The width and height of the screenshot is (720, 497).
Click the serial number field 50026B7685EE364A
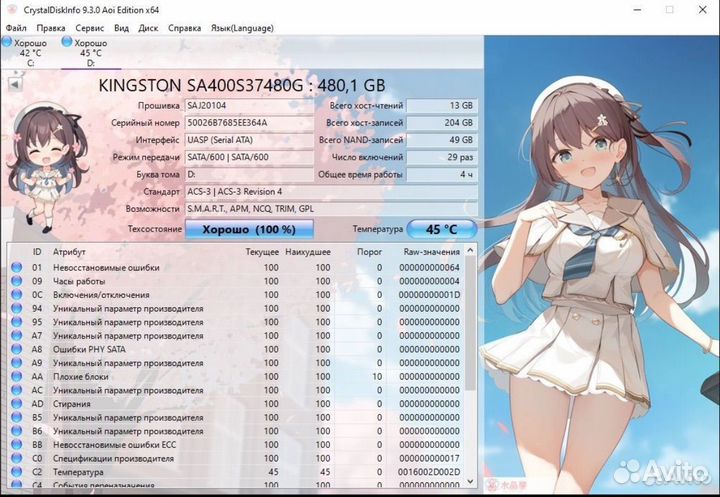tap(249, 123)
